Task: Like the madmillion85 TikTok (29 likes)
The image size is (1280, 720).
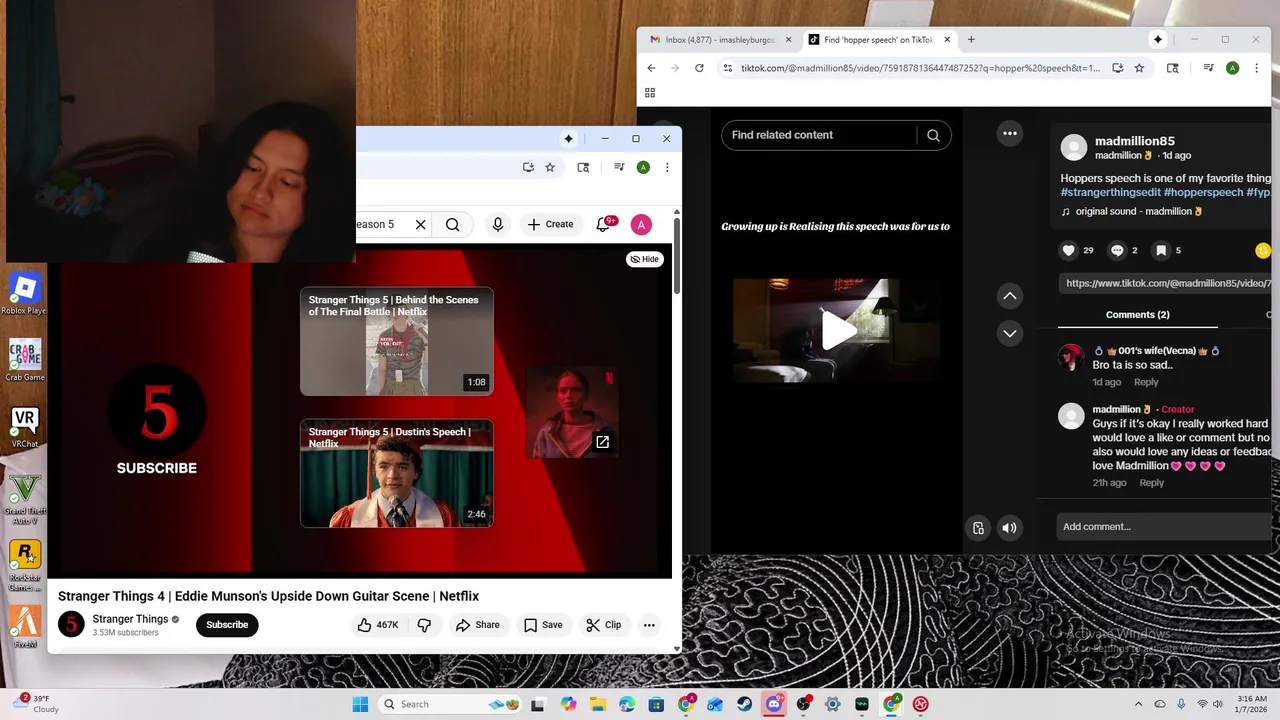Action: pyautogui.click(x=1068, y=251)
